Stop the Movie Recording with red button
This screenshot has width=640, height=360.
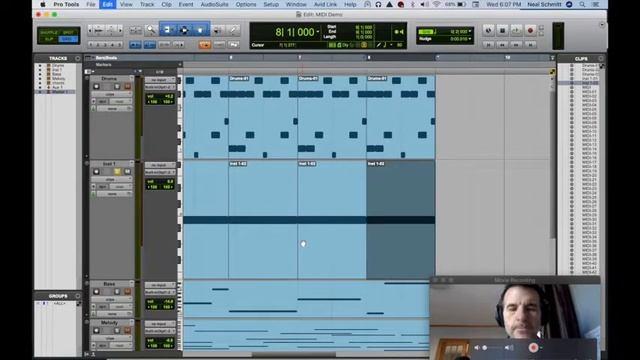533,347
